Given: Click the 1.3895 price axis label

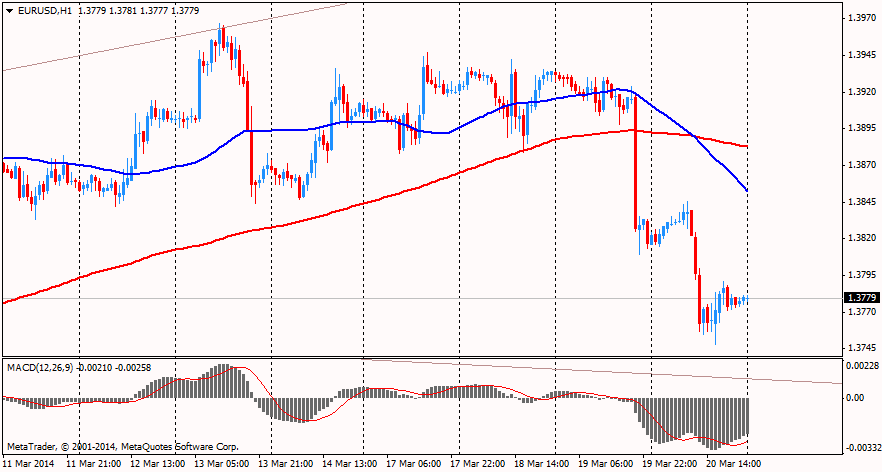Looking at the screenshot, I should tap(861, 128).
